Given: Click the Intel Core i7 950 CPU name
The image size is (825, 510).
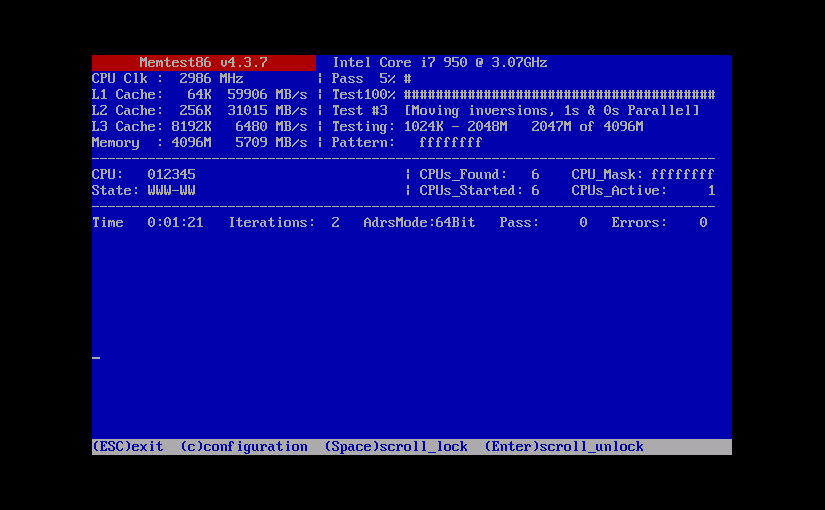Looking at the screenshot, I should tap(439, 63).
